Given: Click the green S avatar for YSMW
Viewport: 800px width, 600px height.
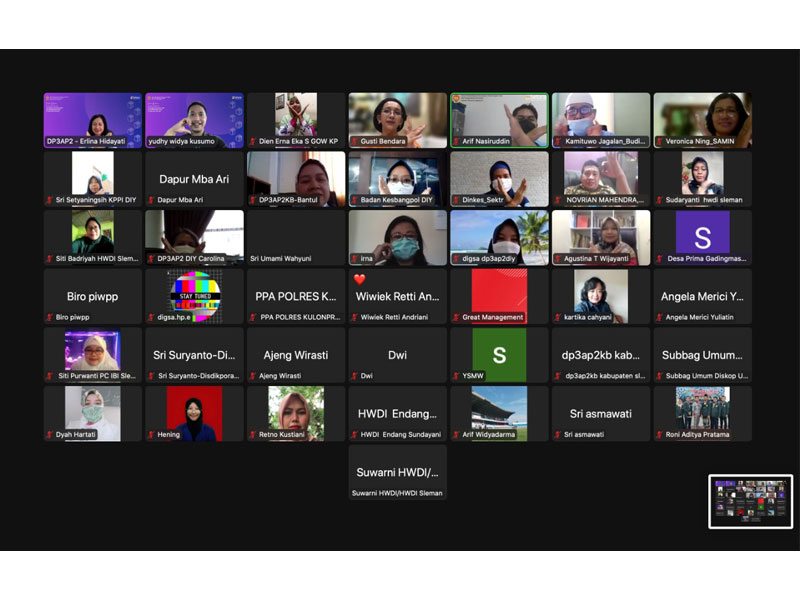Looking at the screenshot, I should pyautogui.click(x=499, y=355).
